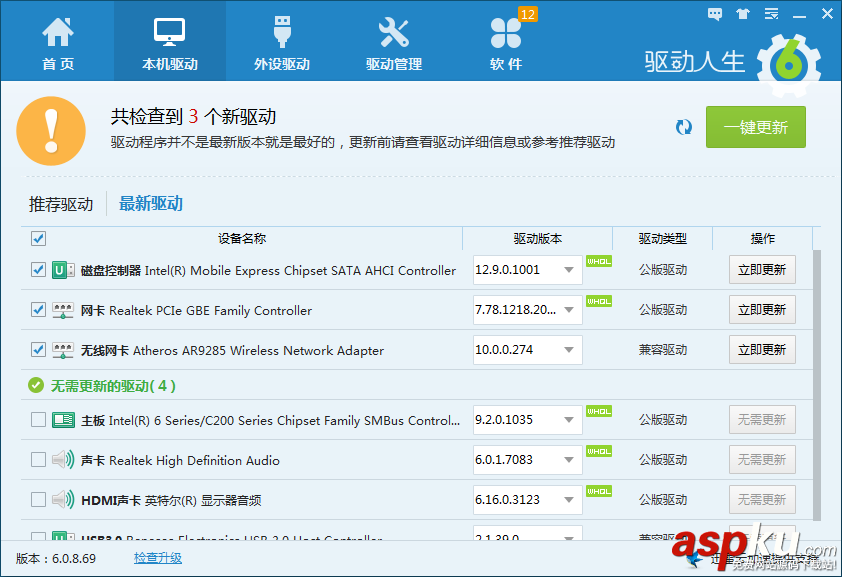Expand version dropdown 6.16.0.3123
This screenshot has width=842, height=577.
point(569,500)
